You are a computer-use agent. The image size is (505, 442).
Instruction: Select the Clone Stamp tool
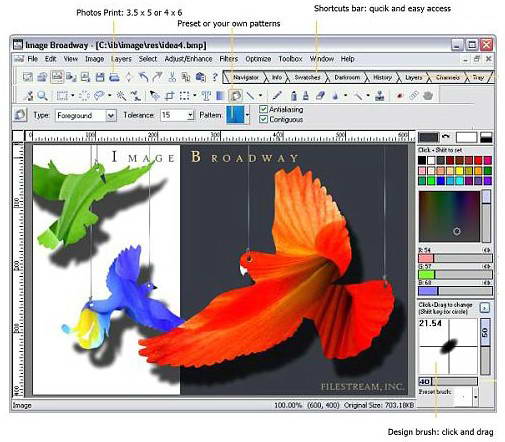[379, 96]
